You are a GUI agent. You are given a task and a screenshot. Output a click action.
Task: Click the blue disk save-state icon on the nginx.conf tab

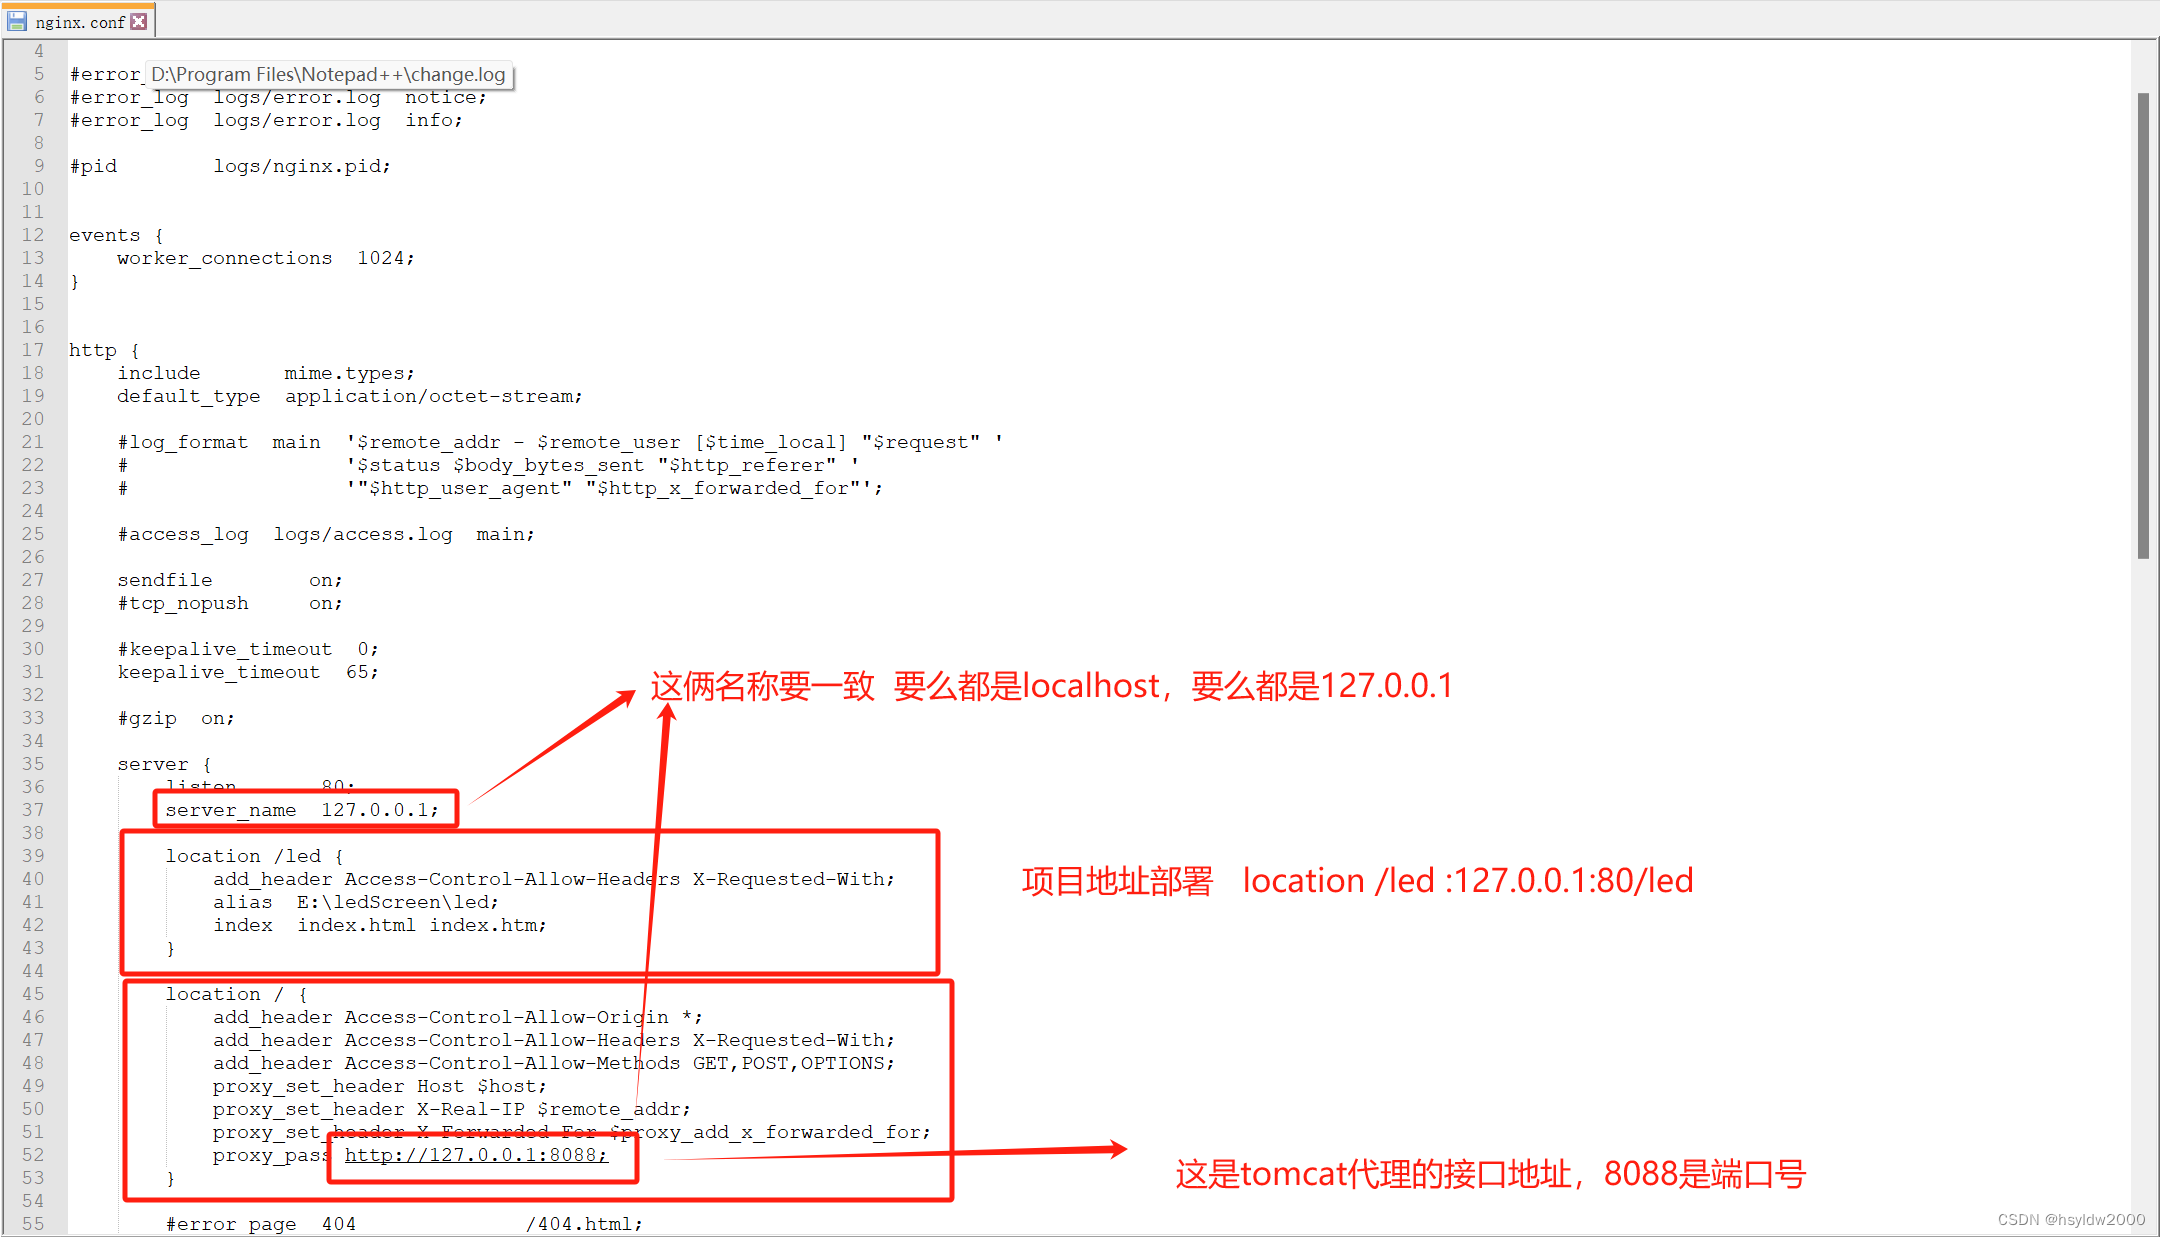click(x=17, y=21)
